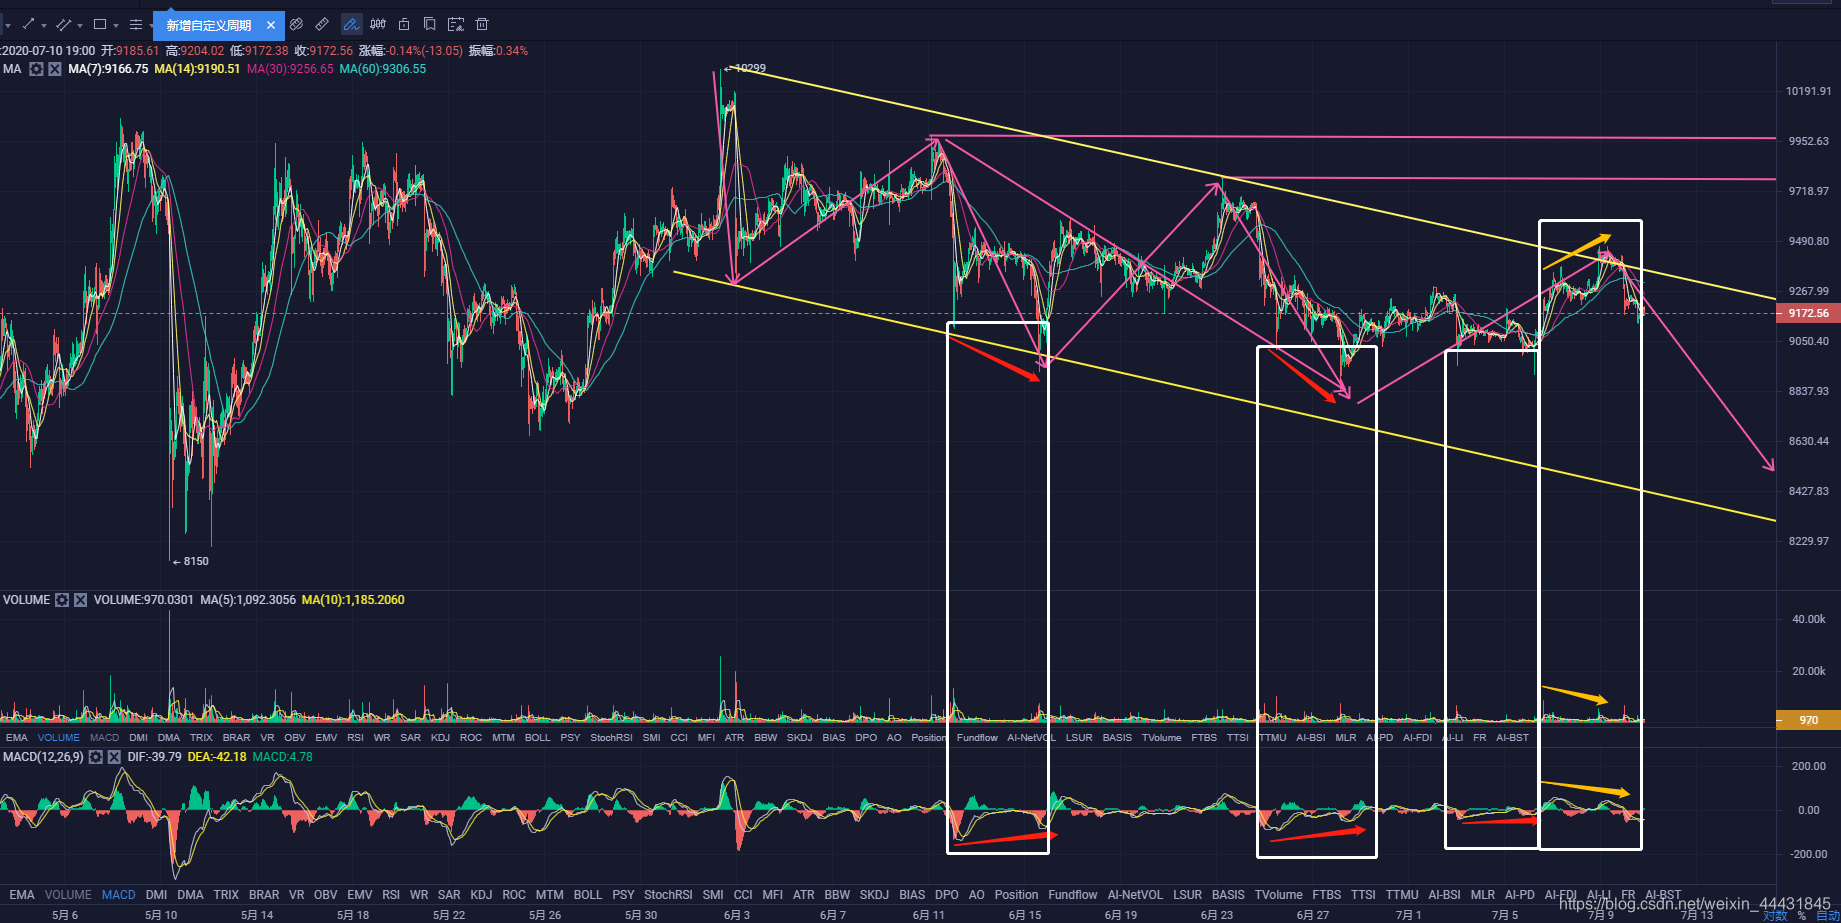The image size is (1841, 923).
Task: Expand the line tool dropdown arrow
Action: tap(44, 26)
